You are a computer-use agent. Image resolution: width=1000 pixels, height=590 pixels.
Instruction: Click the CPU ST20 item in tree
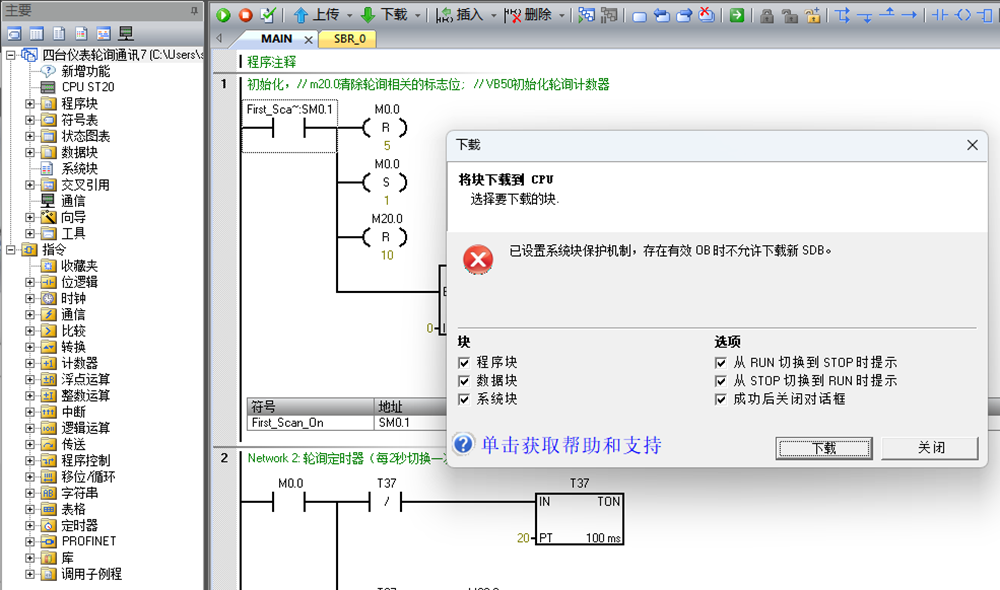pos(87,87)
